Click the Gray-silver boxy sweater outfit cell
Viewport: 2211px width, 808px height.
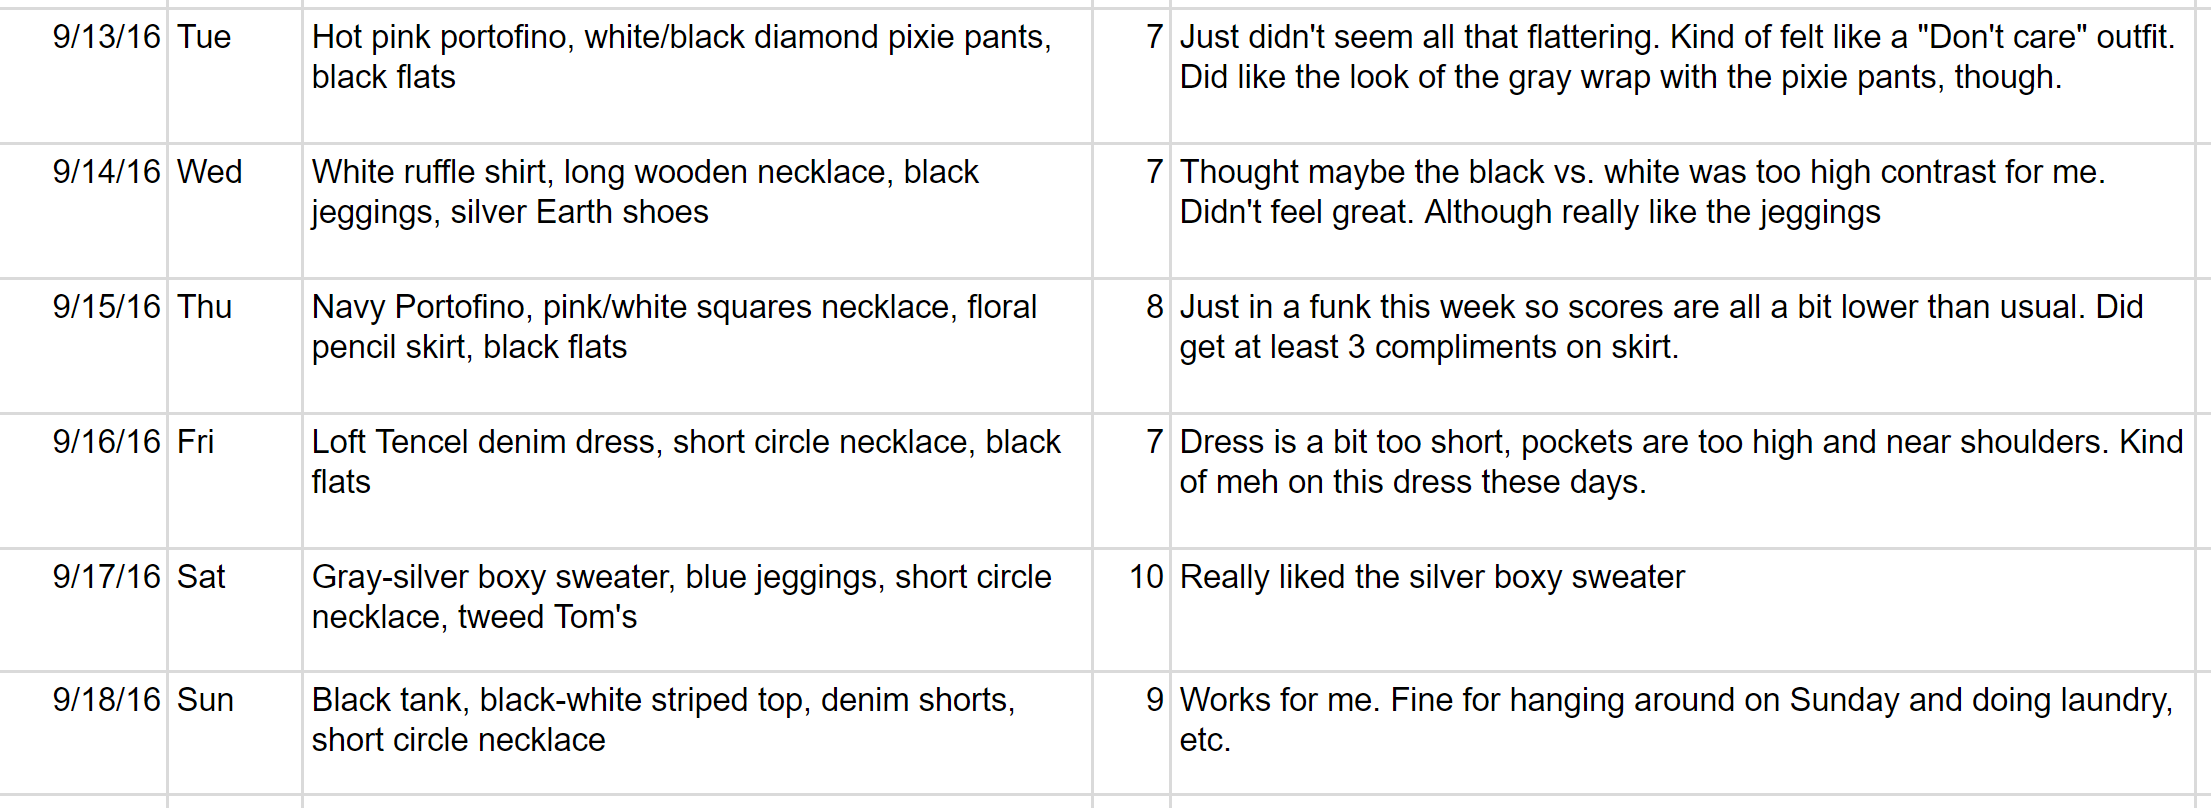click(697, 610)
